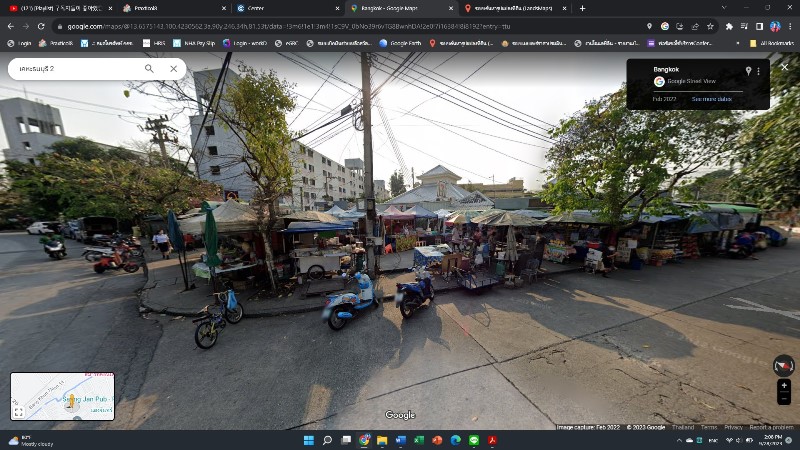This screenshot has width=800, height=450.
Task: Open PowerPoint from the taskbar
Action: (437, 440)
